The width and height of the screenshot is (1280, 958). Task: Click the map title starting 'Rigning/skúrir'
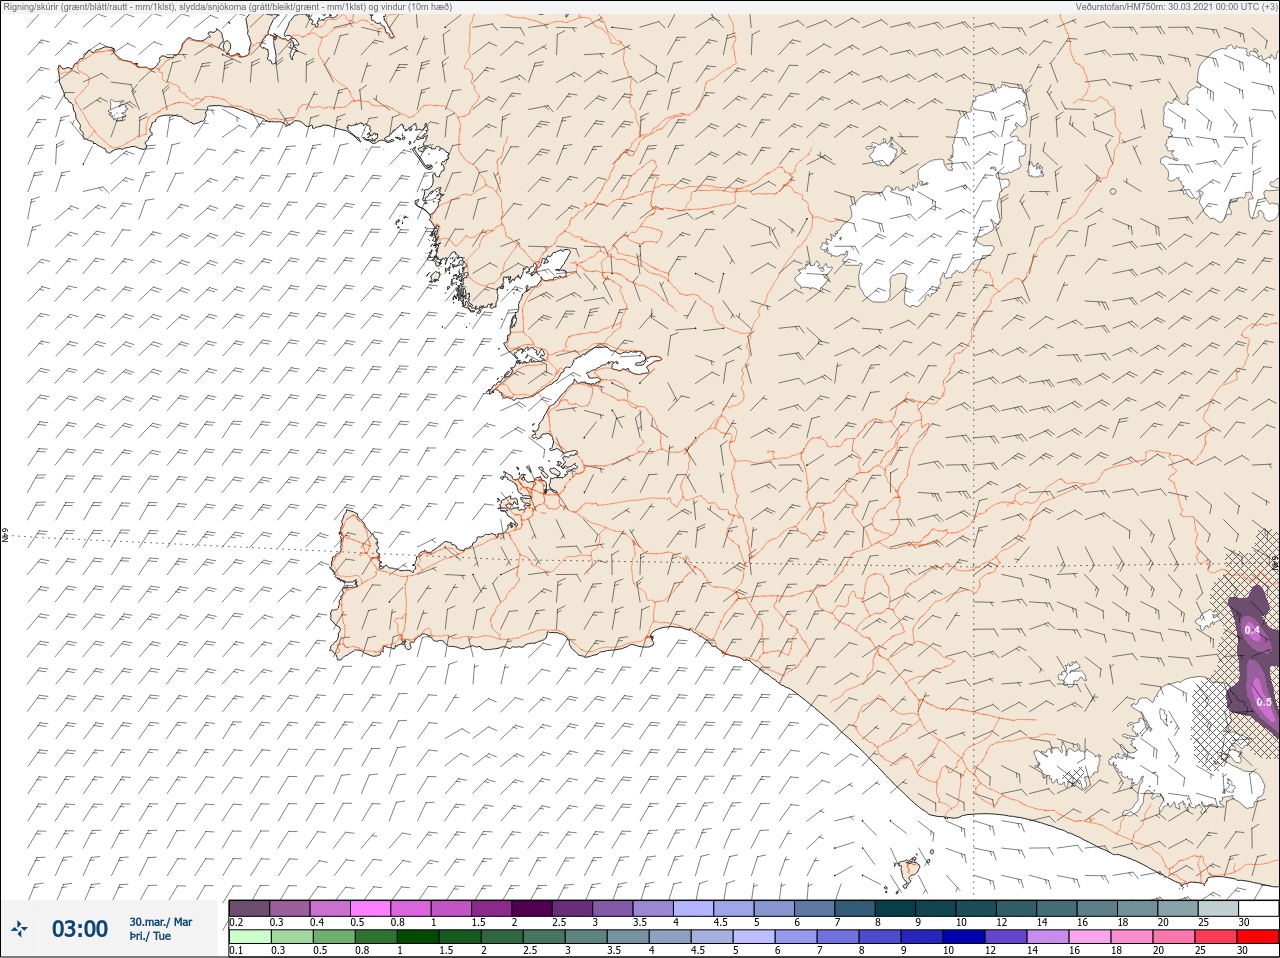228,7
